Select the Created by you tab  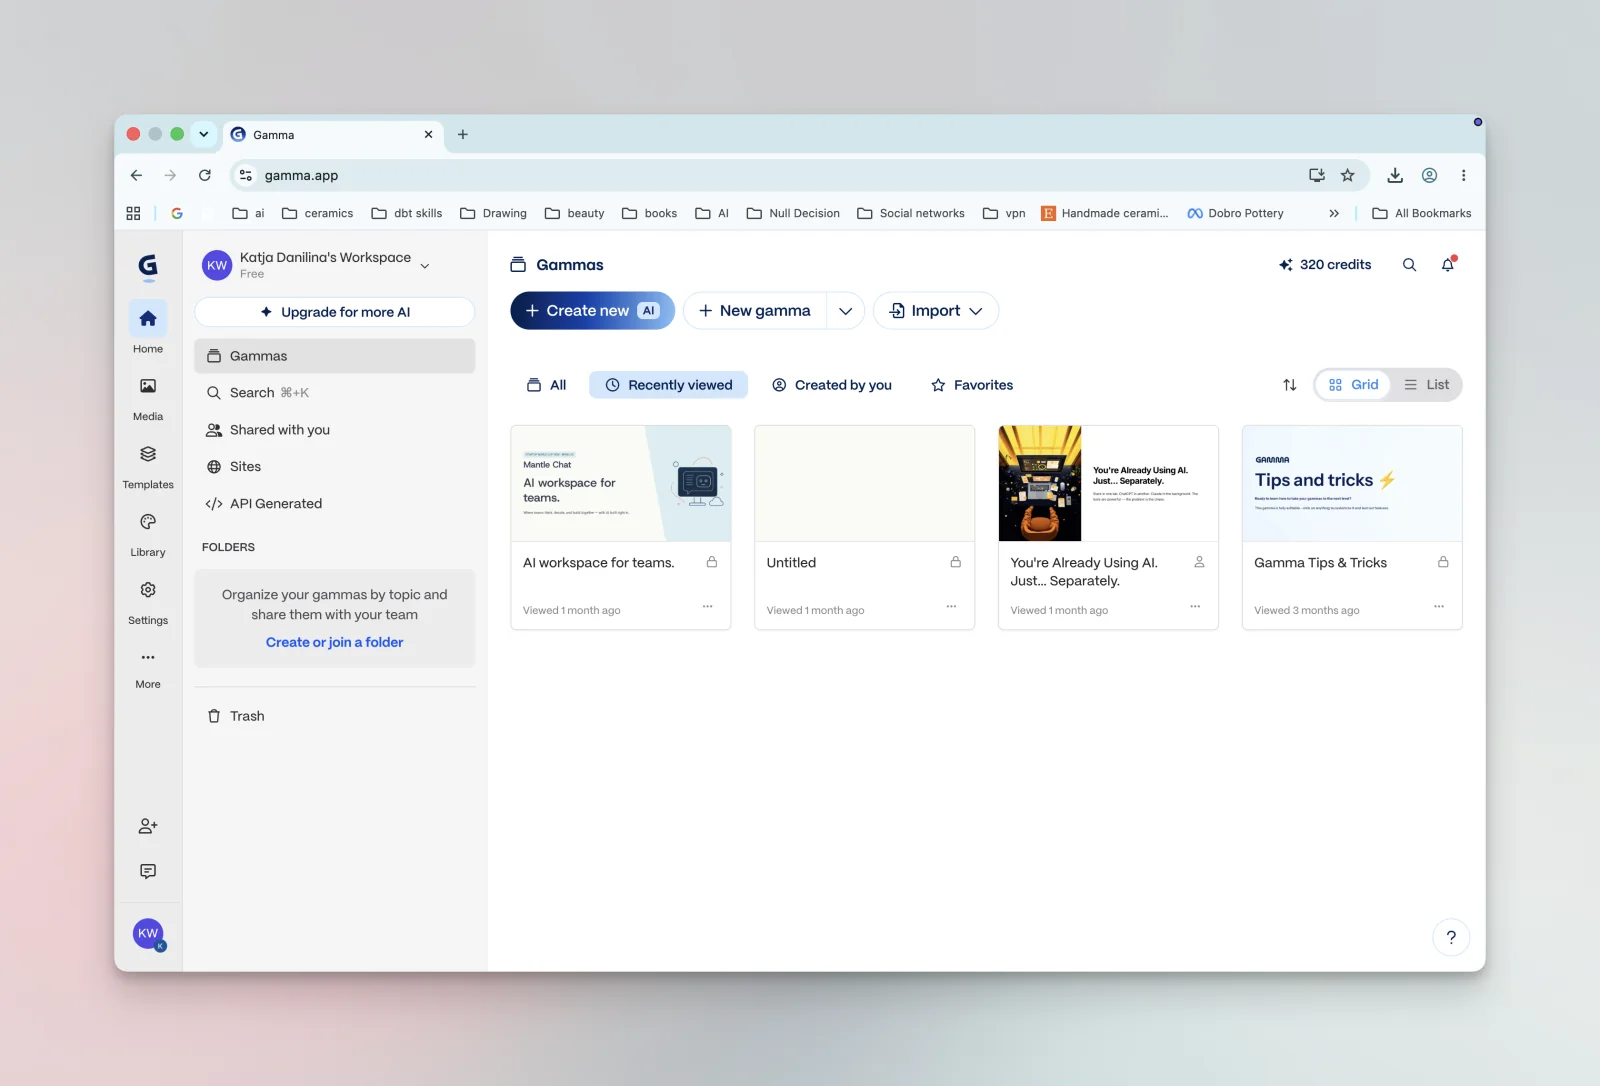point(832,385)
